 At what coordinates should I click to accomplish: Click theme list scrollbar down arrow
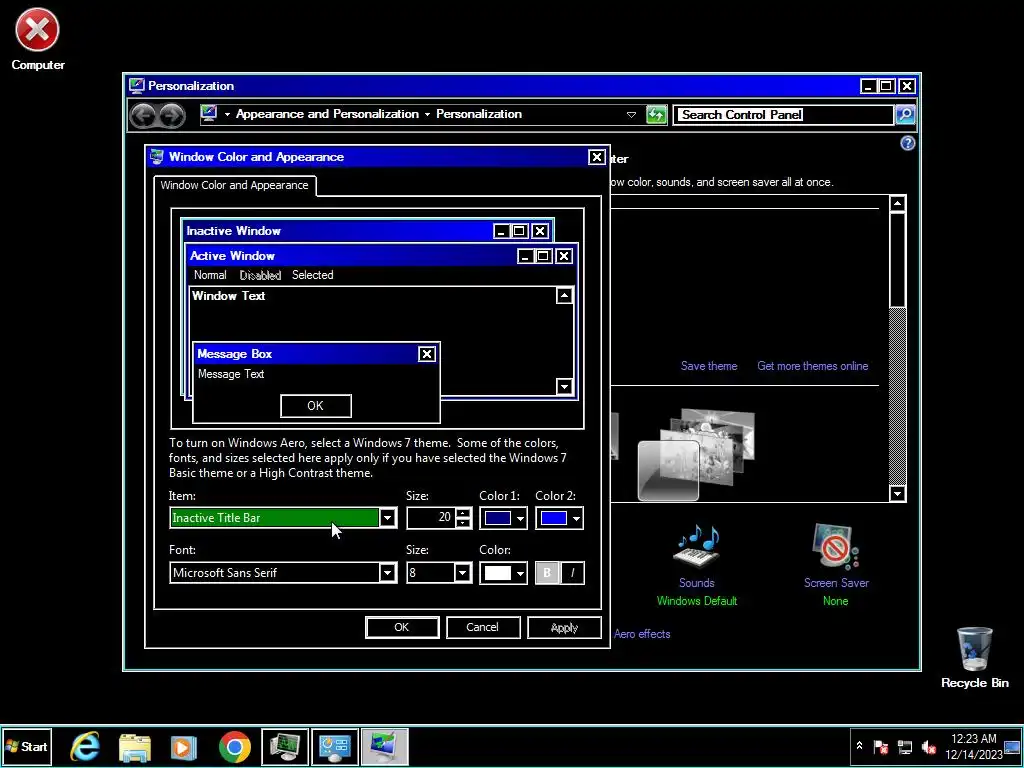(897, 494)
